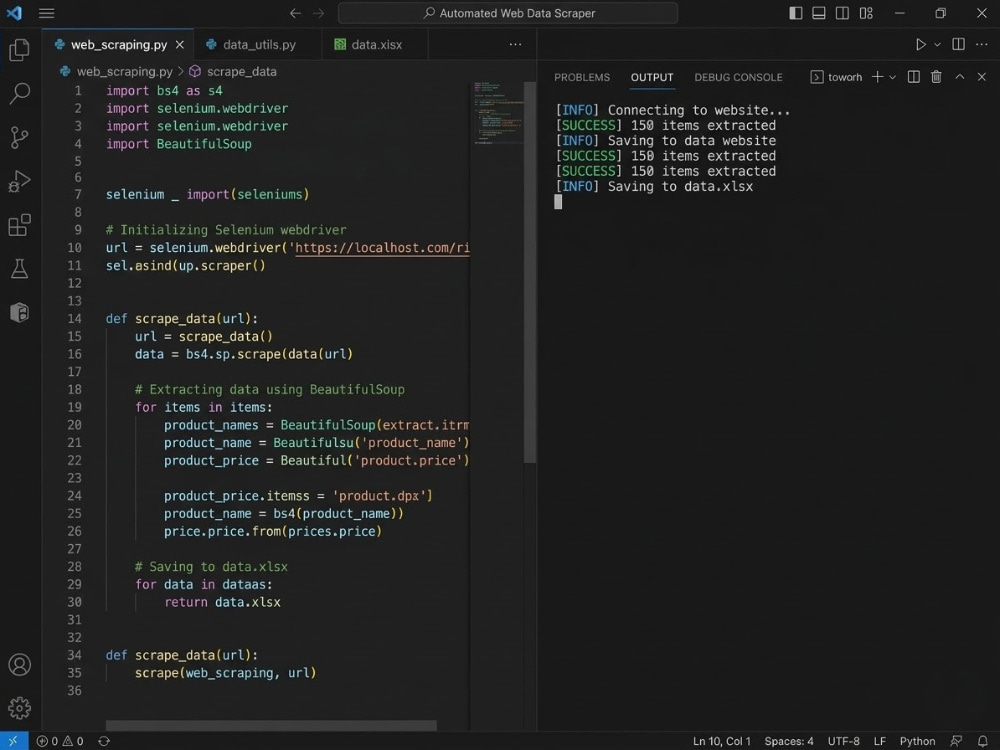
Task: Open the remote window status indicator
Action: 13,740
